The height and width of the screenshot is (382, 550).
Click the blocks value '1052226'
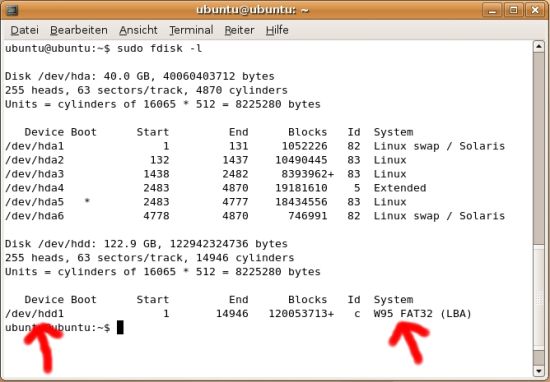(304, 146)
